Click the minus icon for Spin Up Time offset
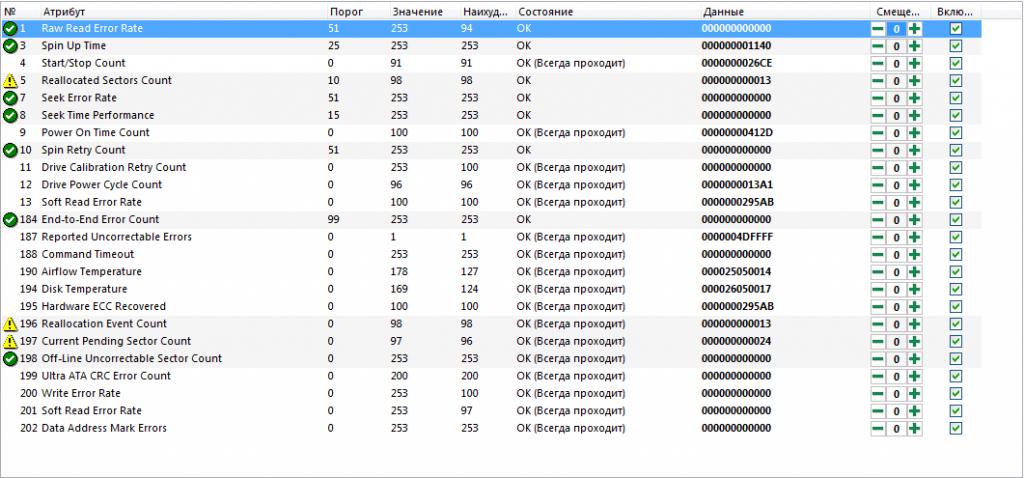The width and height of the screenshot is (1024, 478). pos(878,46)
